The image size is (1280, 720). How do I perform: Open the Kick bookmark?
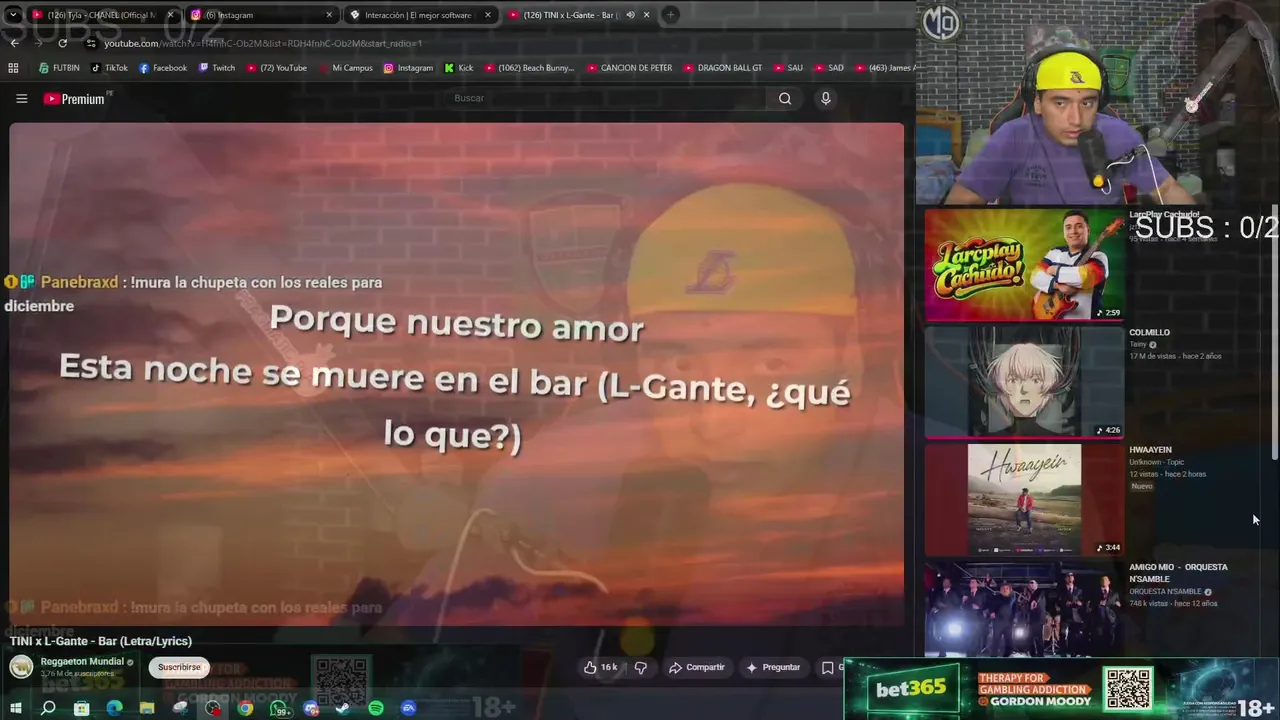(x=459, y=68)
